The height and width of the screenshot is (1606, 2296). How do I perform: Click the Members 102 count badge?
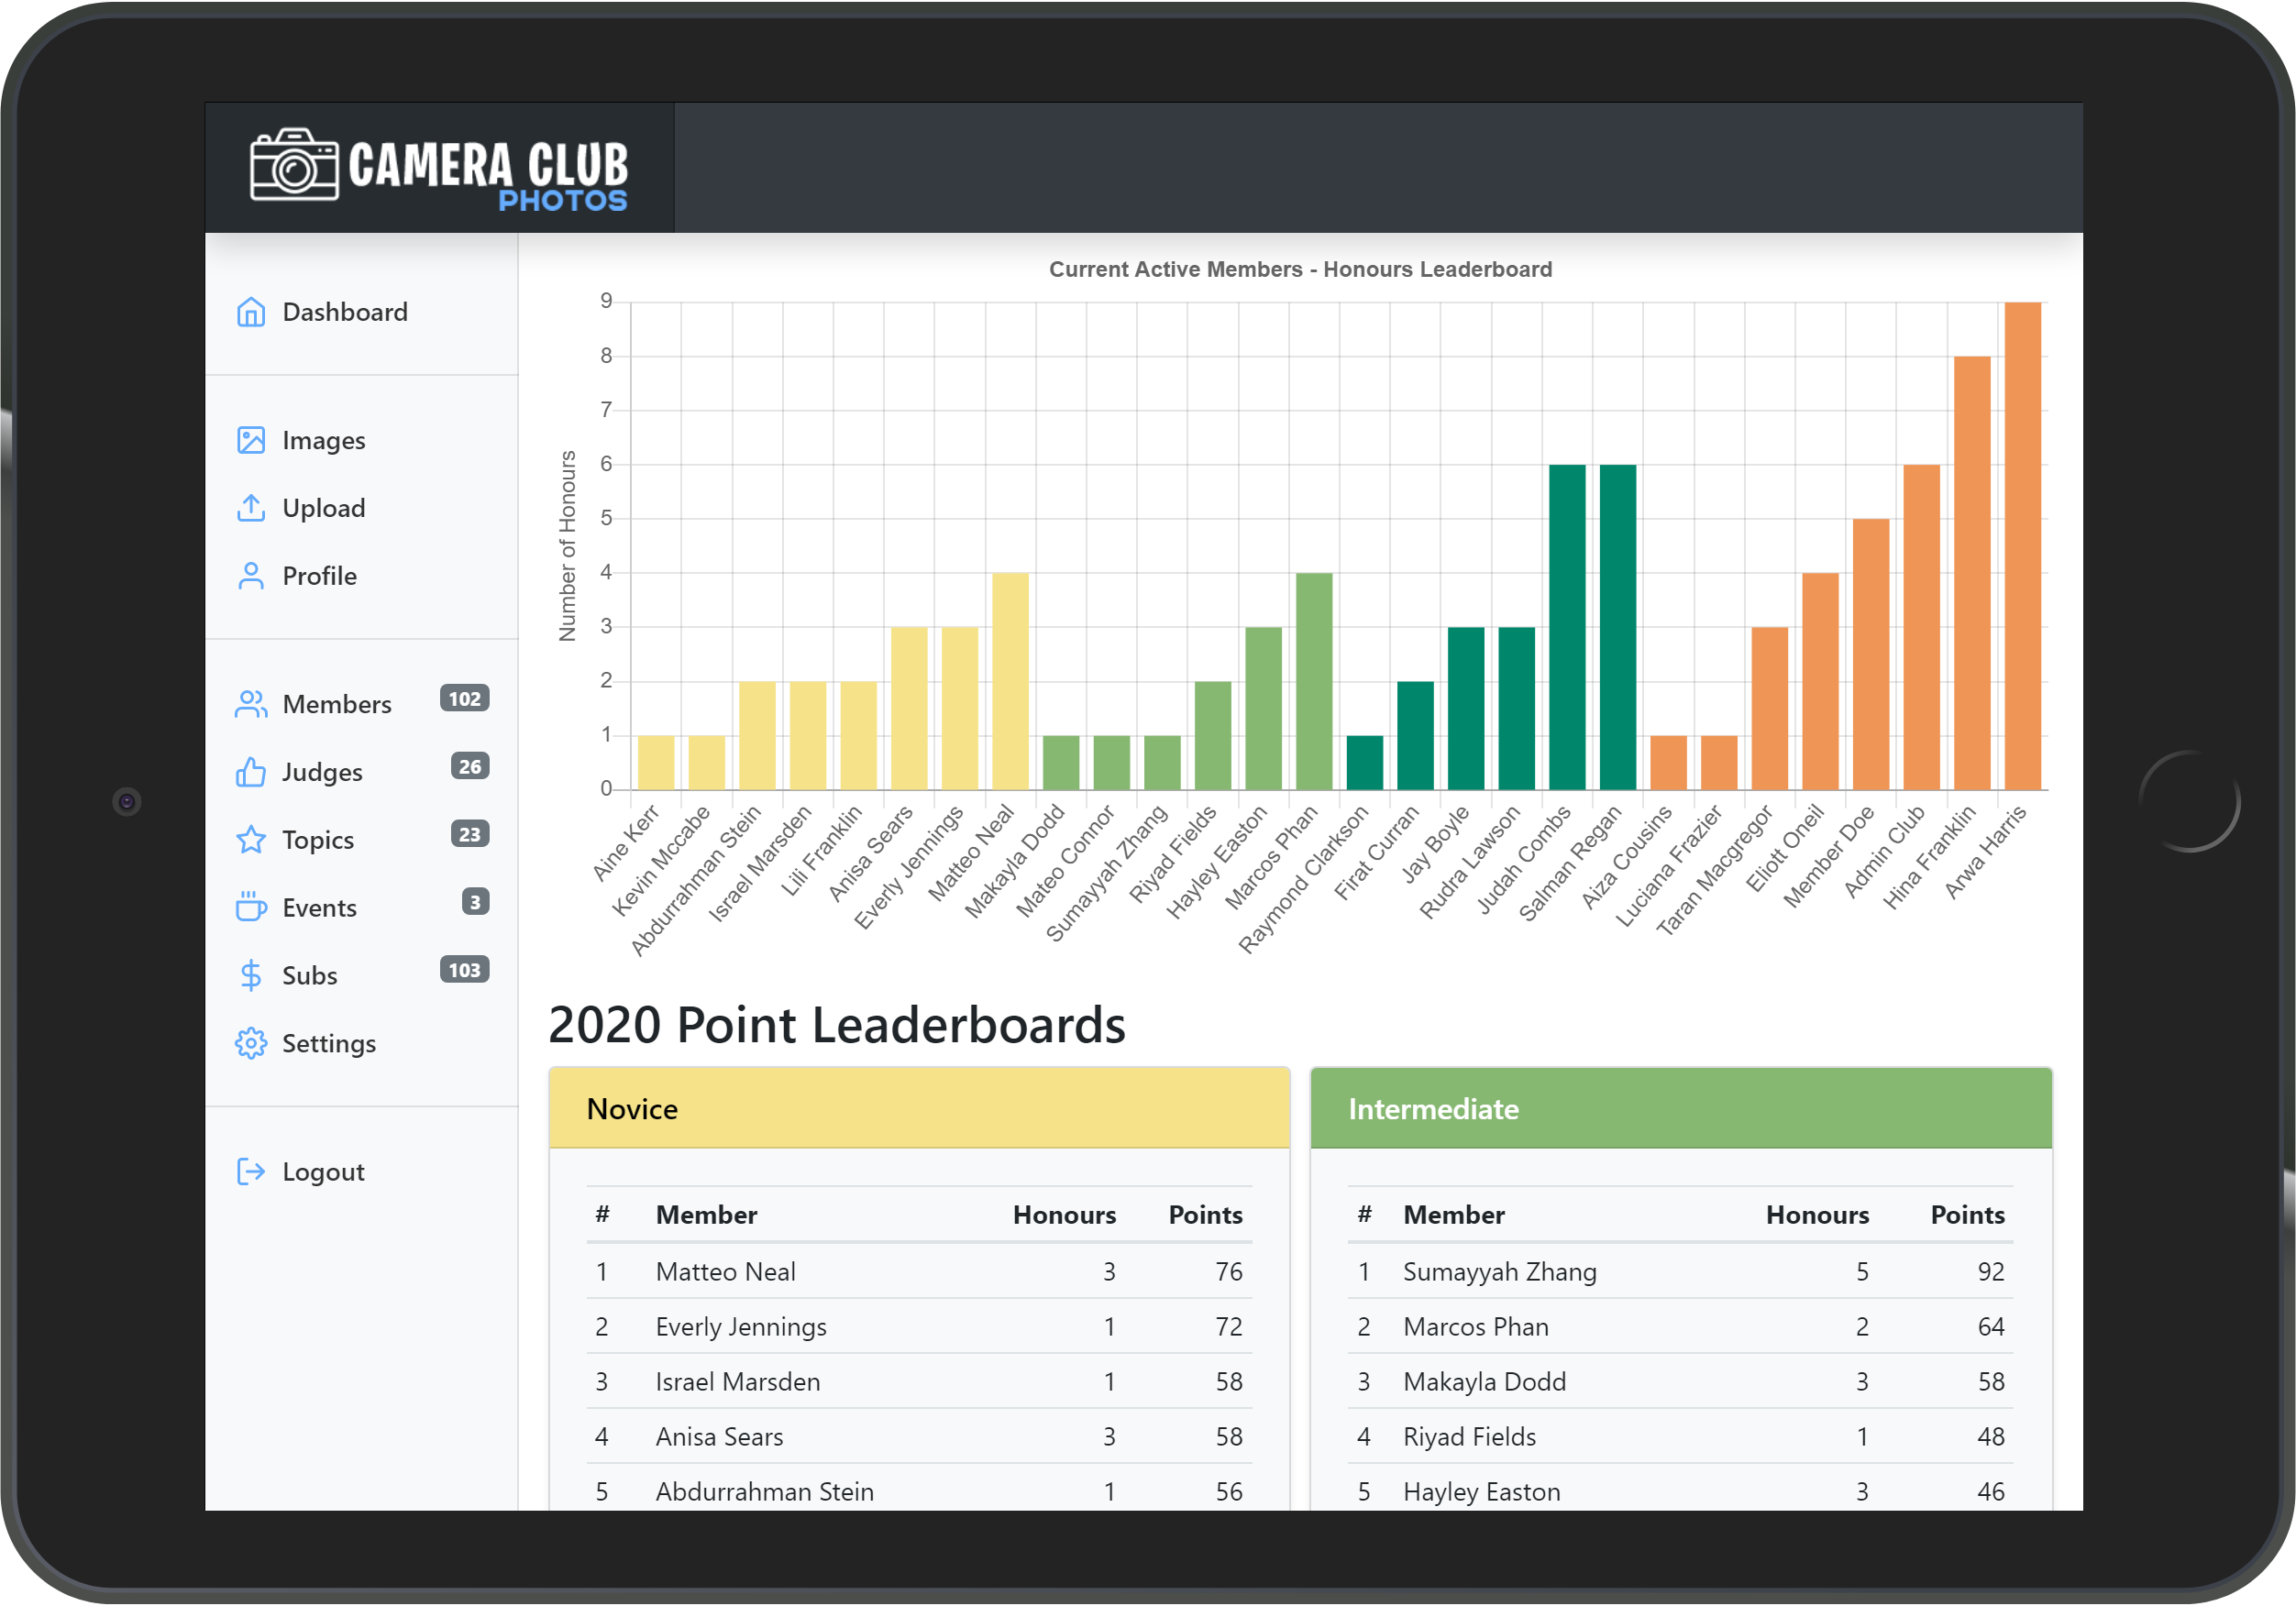(464, 699)
